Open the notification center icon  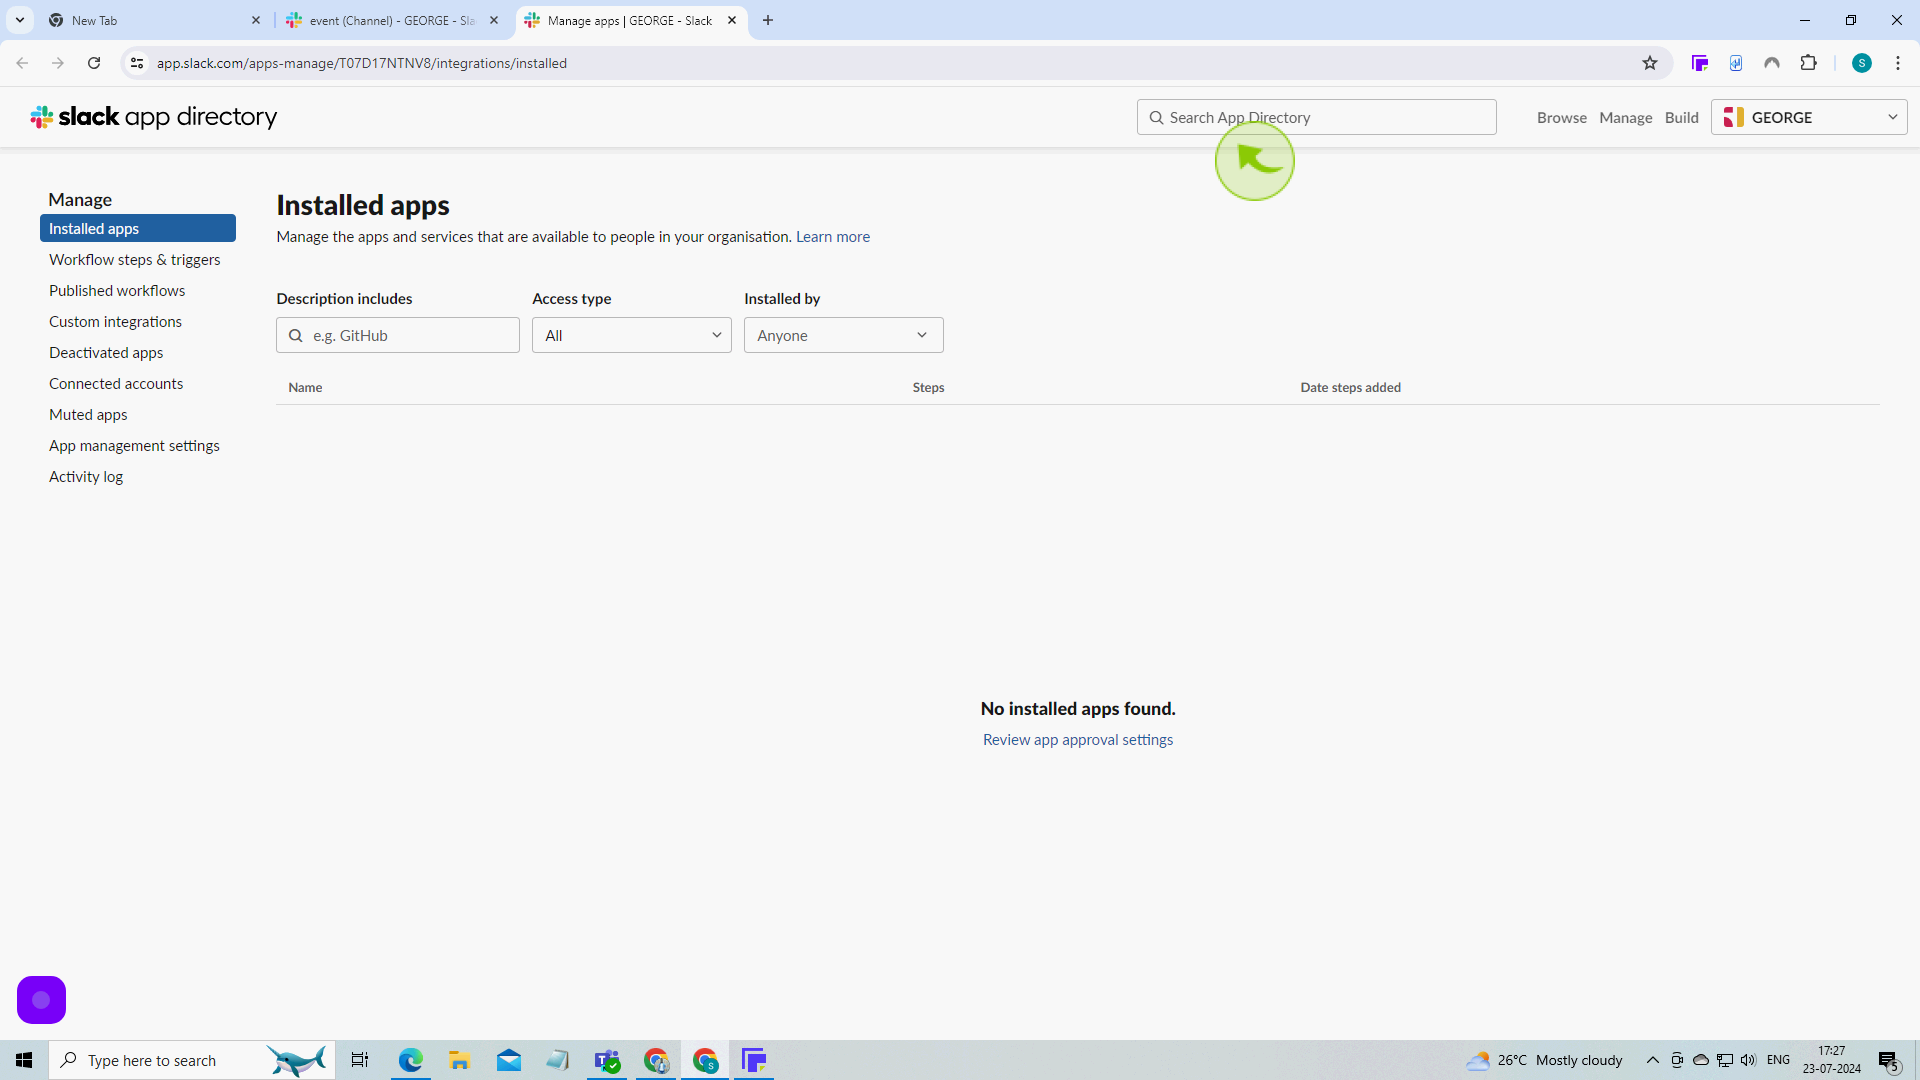tap(1889, 1060)
